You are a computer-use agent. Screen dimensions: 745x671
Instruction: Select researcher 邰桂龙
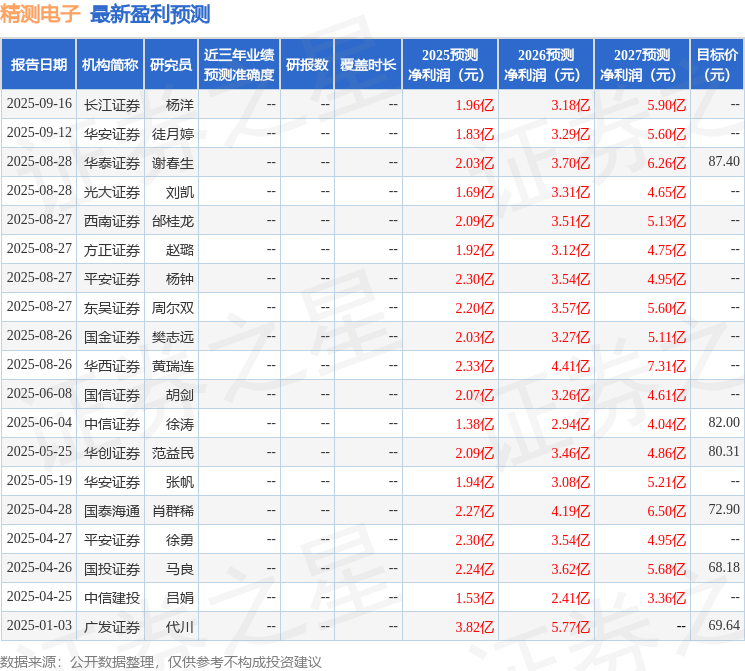(173, 221)
